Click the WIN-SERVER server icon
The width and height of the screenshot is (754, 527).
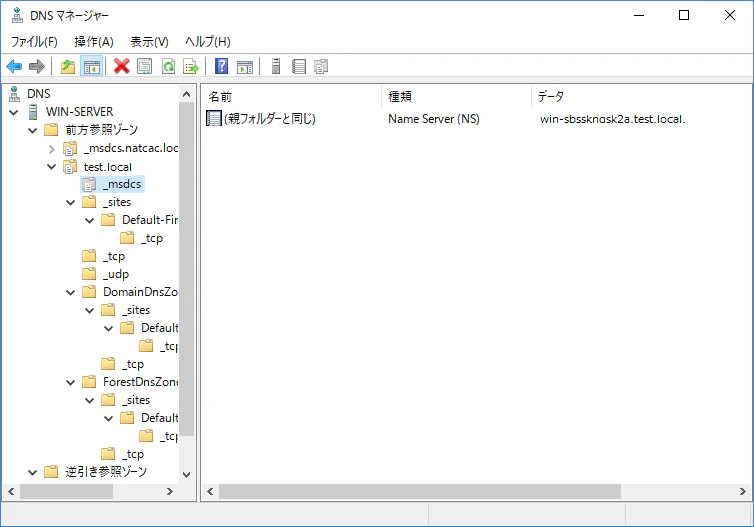tap(33, 112)
